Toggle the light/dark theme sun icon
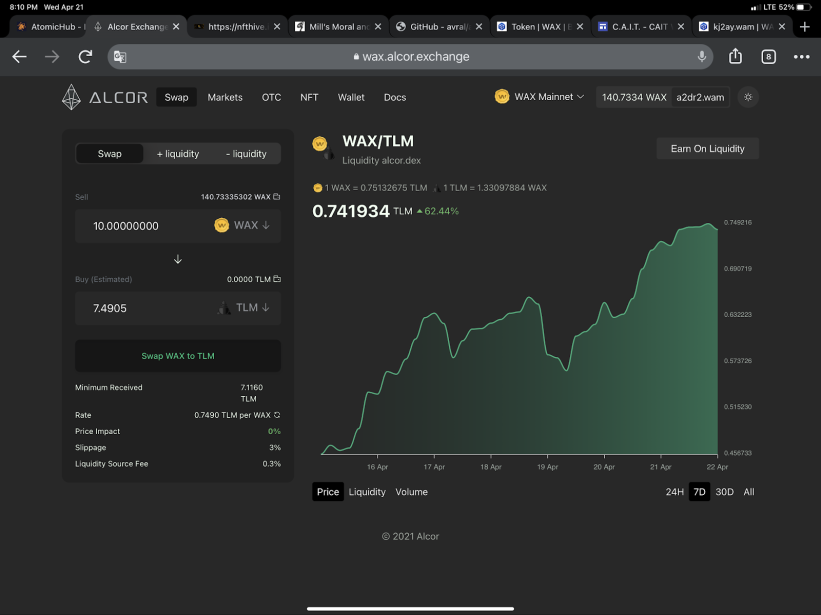 pyautogui.click(x=748, y=97)
